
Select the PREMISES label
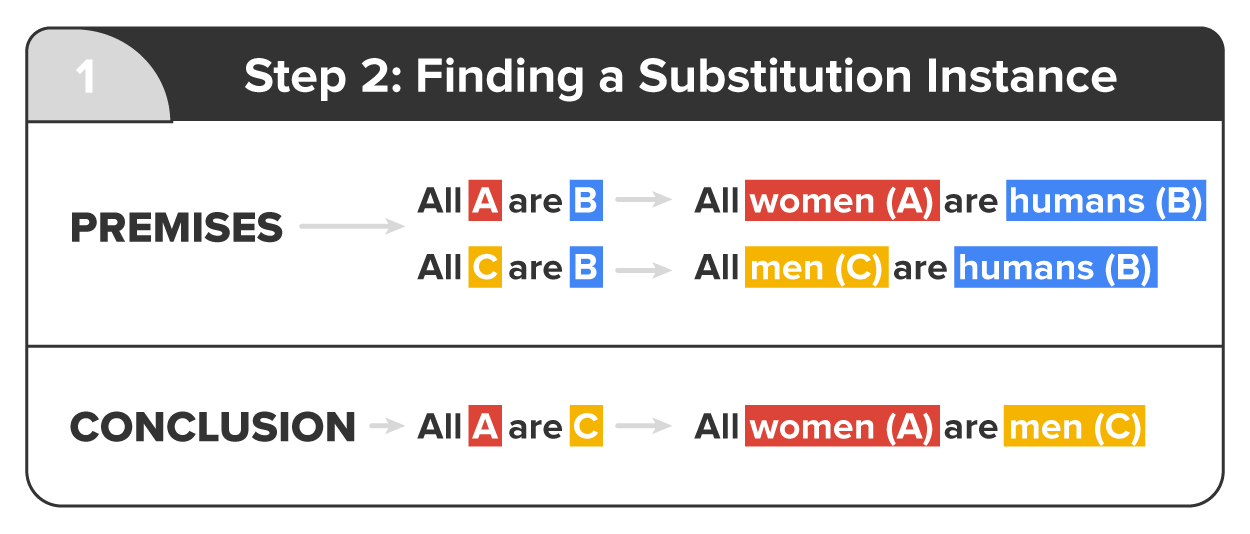coord(176,229)
